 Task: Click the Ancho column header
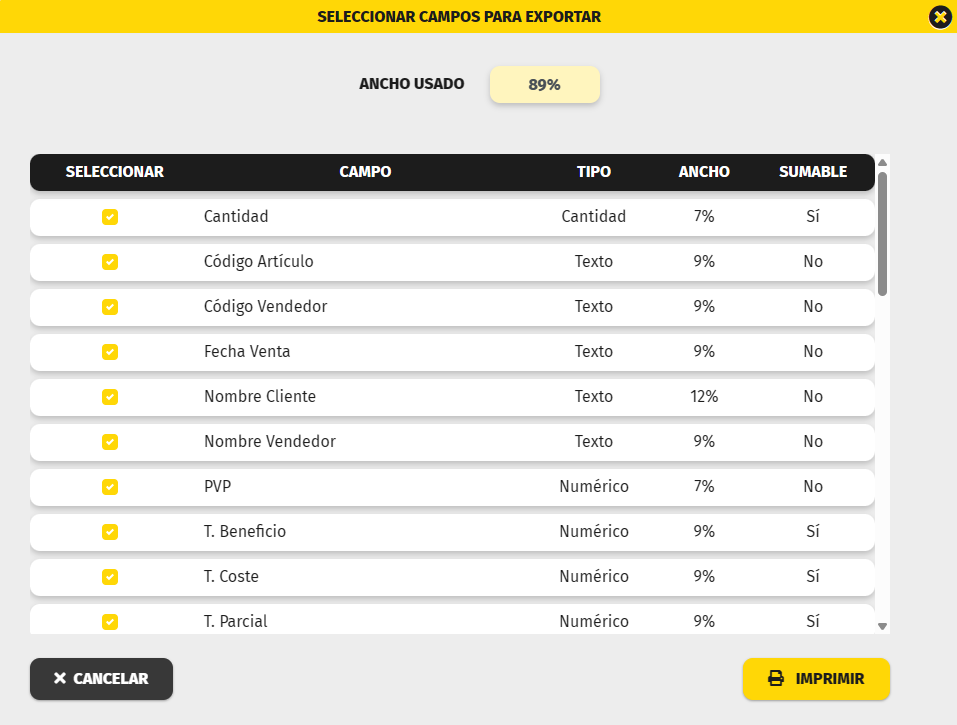[x=704, y=172]
